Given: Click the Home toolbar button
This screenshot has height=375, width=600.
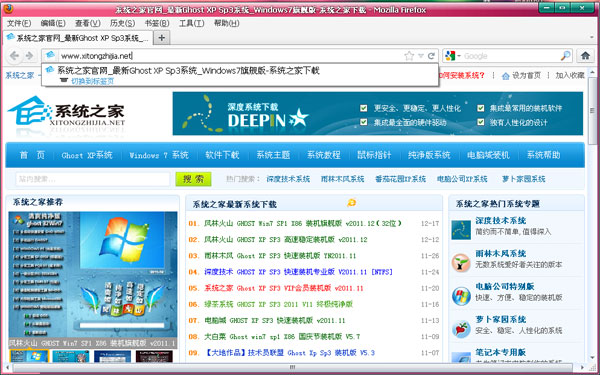Looking at the screenshot, I should point(585,56).
